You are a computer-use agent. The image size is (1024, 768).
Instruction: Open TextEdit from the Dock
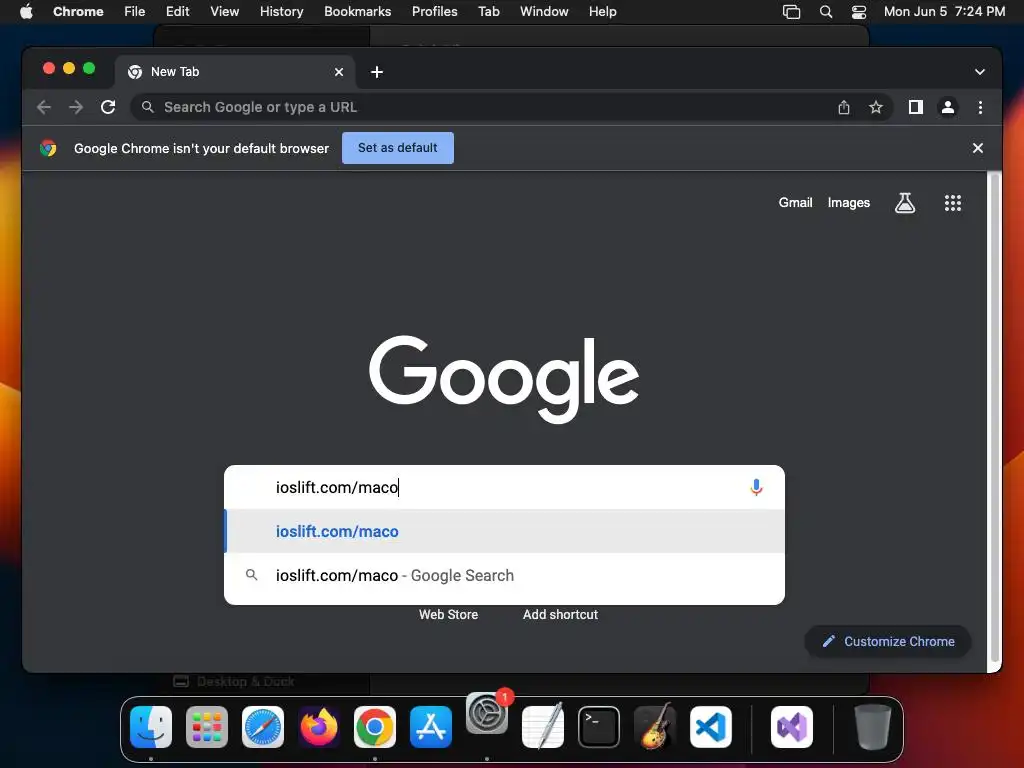tap(543, 727)
